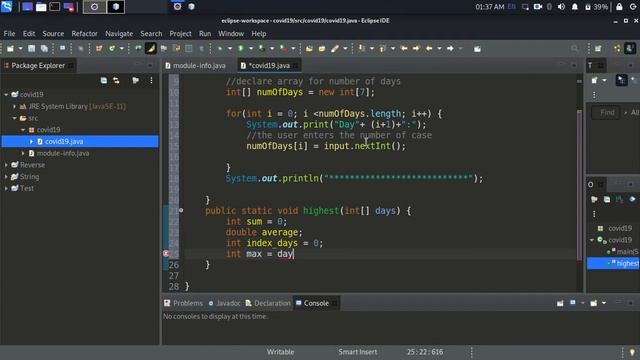Open the Source menu
The image size is (640, 360).
[x=53, y=33]
